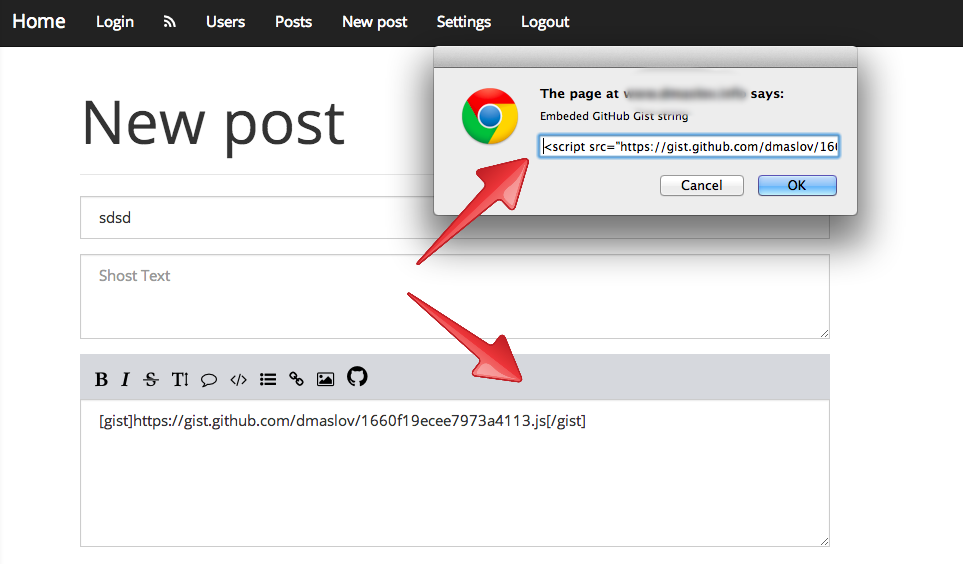Focus the Gist script string input
963x564 pixels.
coord(689,146)
